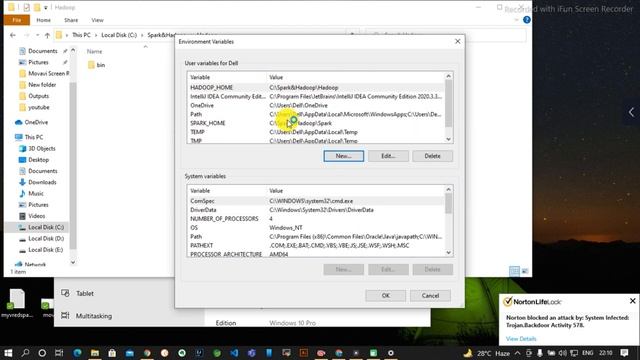Open Share tab in Explorer ribbon
Viewport: 640px width, 360px height.
click(71, 20)
